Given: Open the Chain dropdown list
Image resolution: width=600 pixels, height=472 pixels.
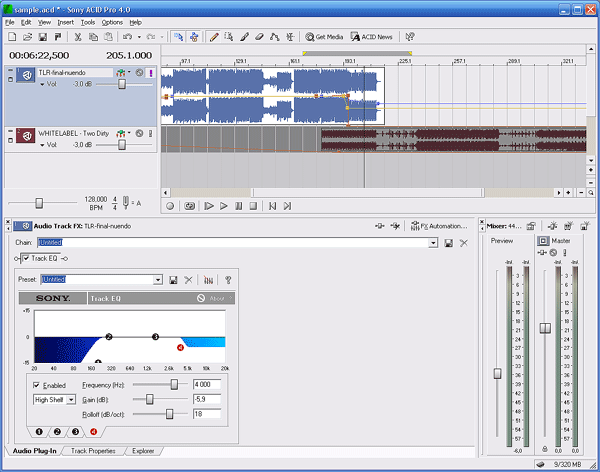Looking at the screenshot, I should click(433, 243).
